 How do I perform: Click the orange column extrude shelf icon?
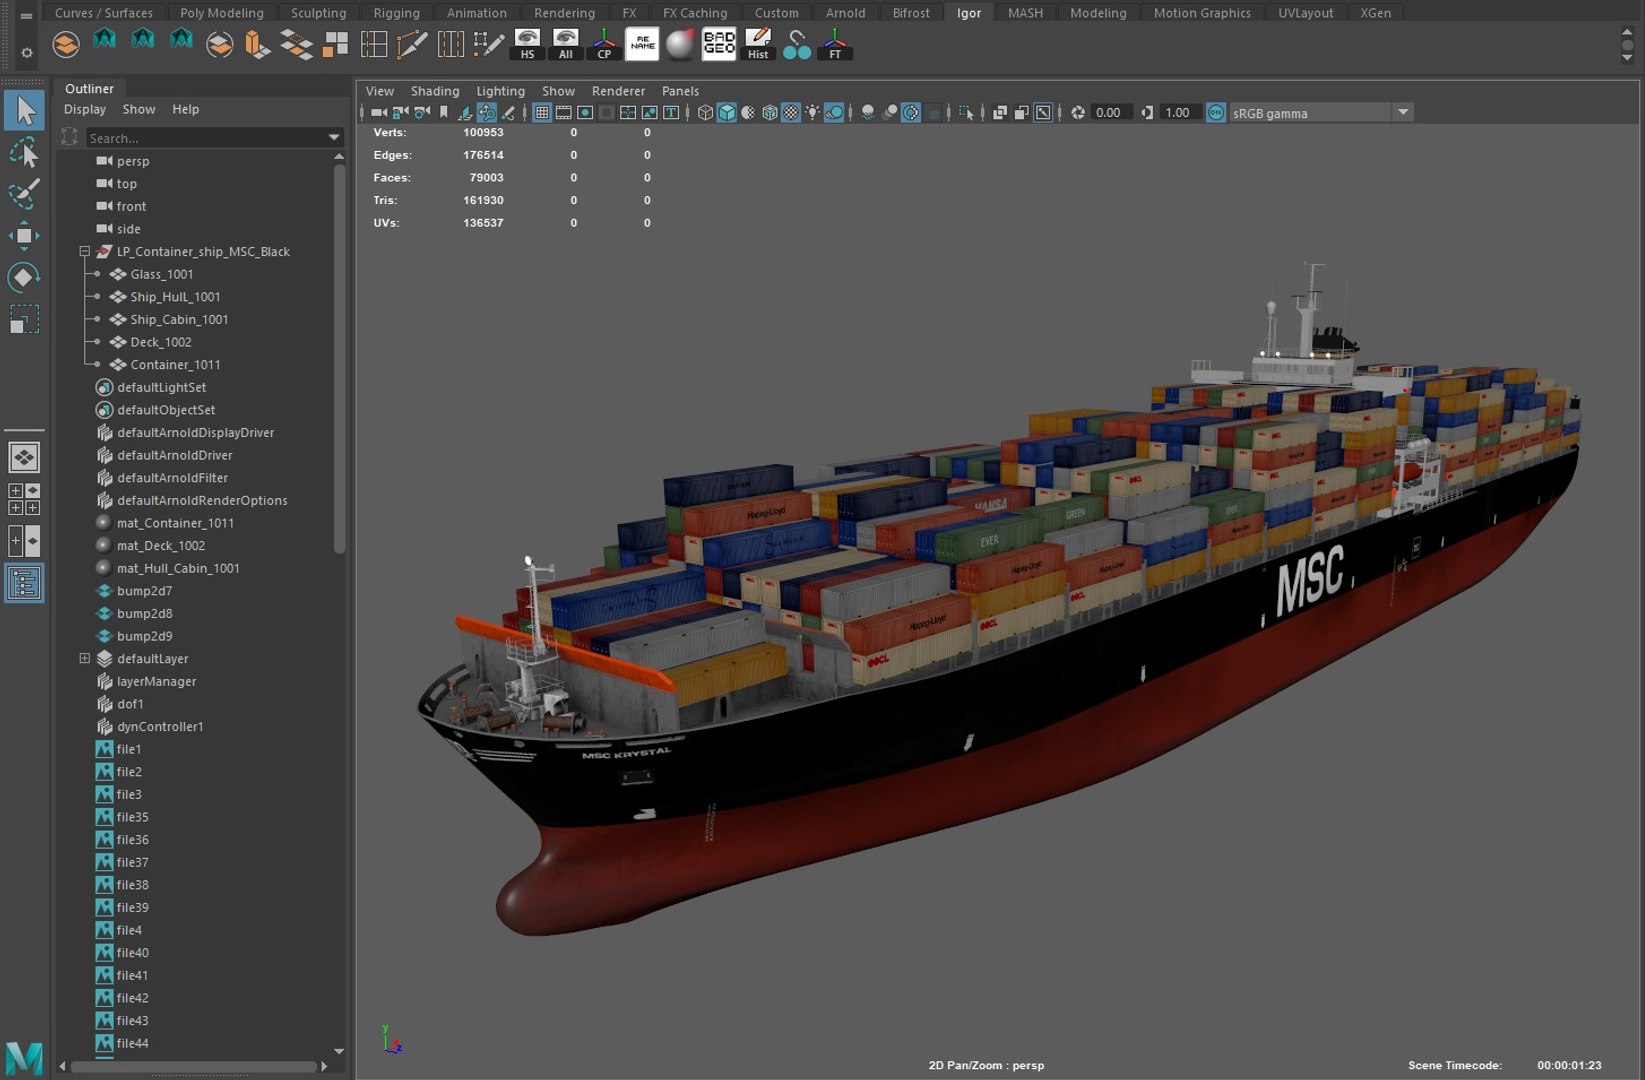pyautogui.click(x=257, y=44)
